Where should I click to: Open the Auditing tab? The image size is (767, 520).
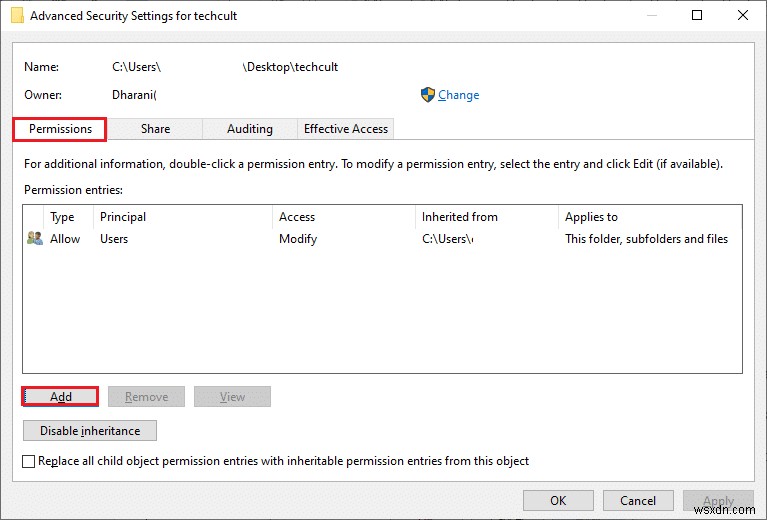point(249,129)
